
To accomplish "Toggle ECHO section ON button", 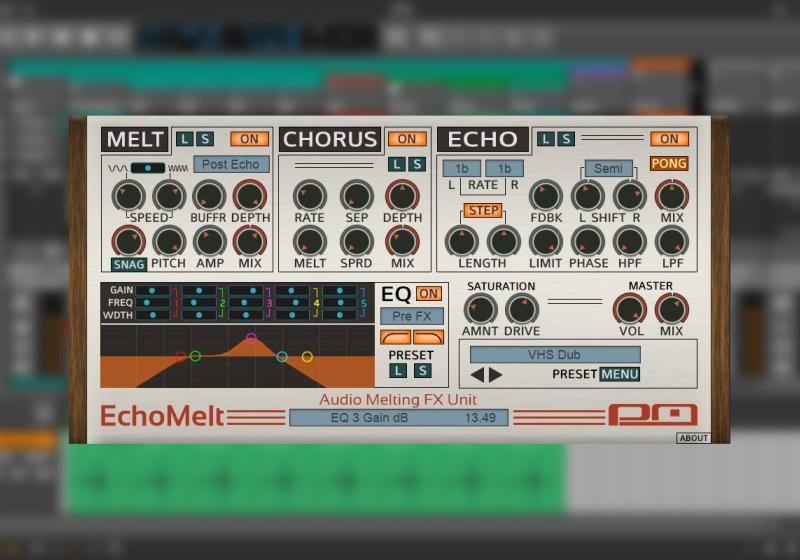I will point(669,139).
